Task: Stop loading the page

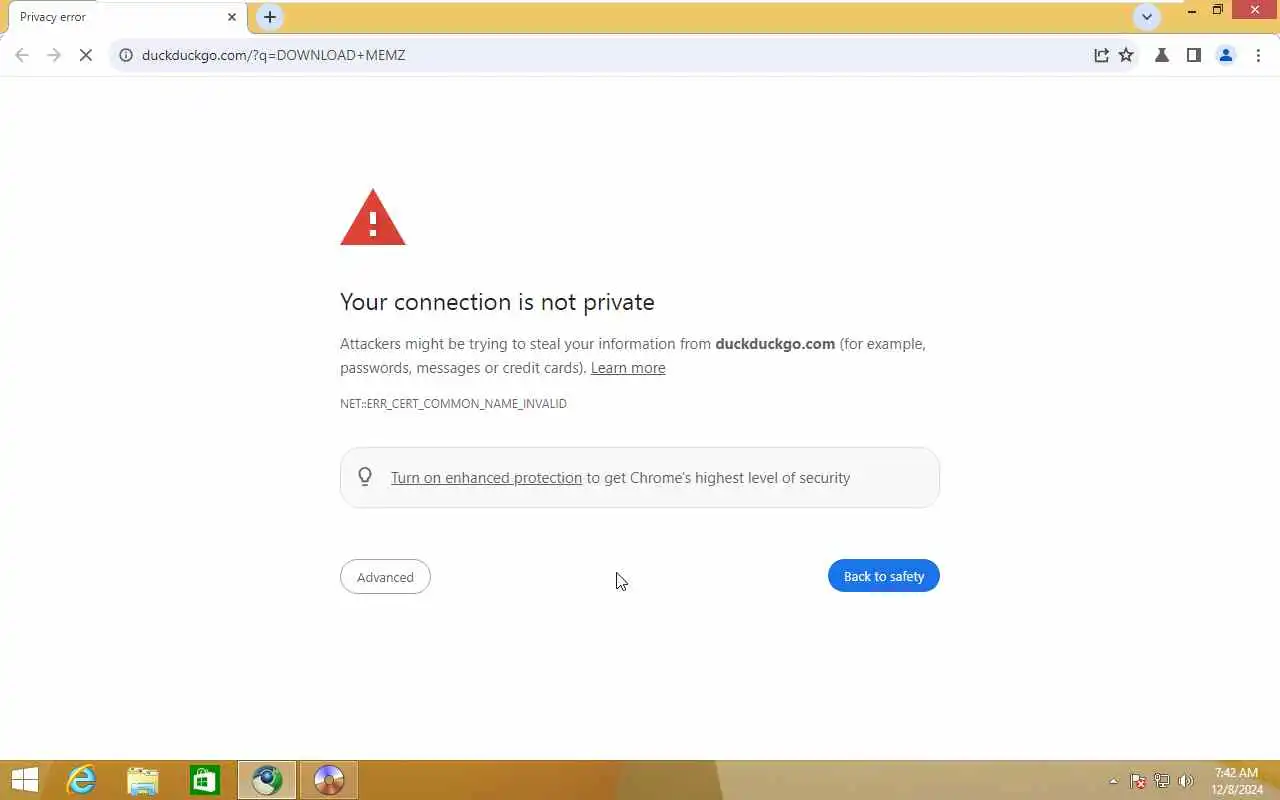Action: [86, 55]
